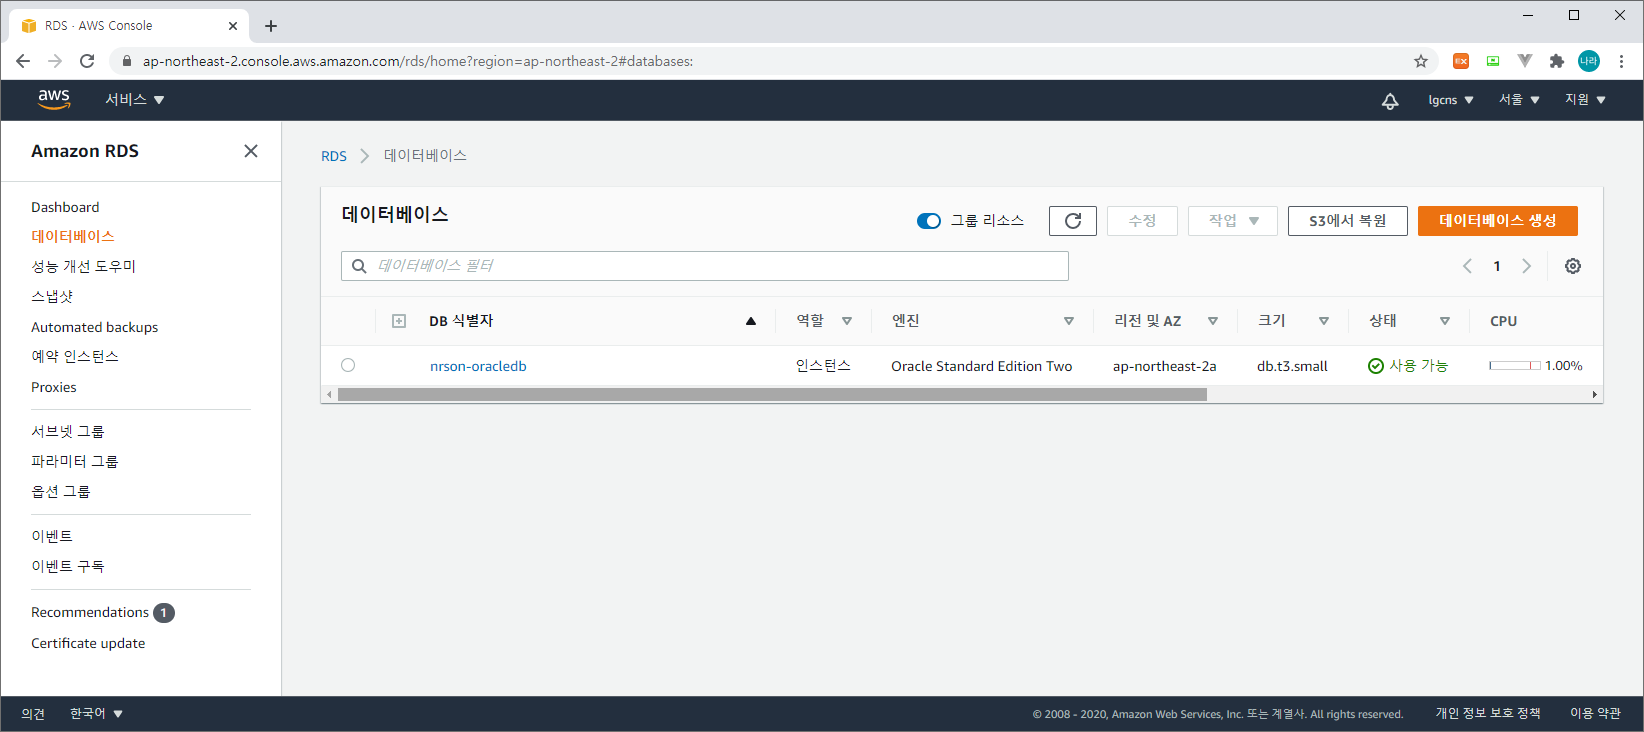Reload the browser page
This screenshot has height=732, width=1644.
tap(87, 61)
